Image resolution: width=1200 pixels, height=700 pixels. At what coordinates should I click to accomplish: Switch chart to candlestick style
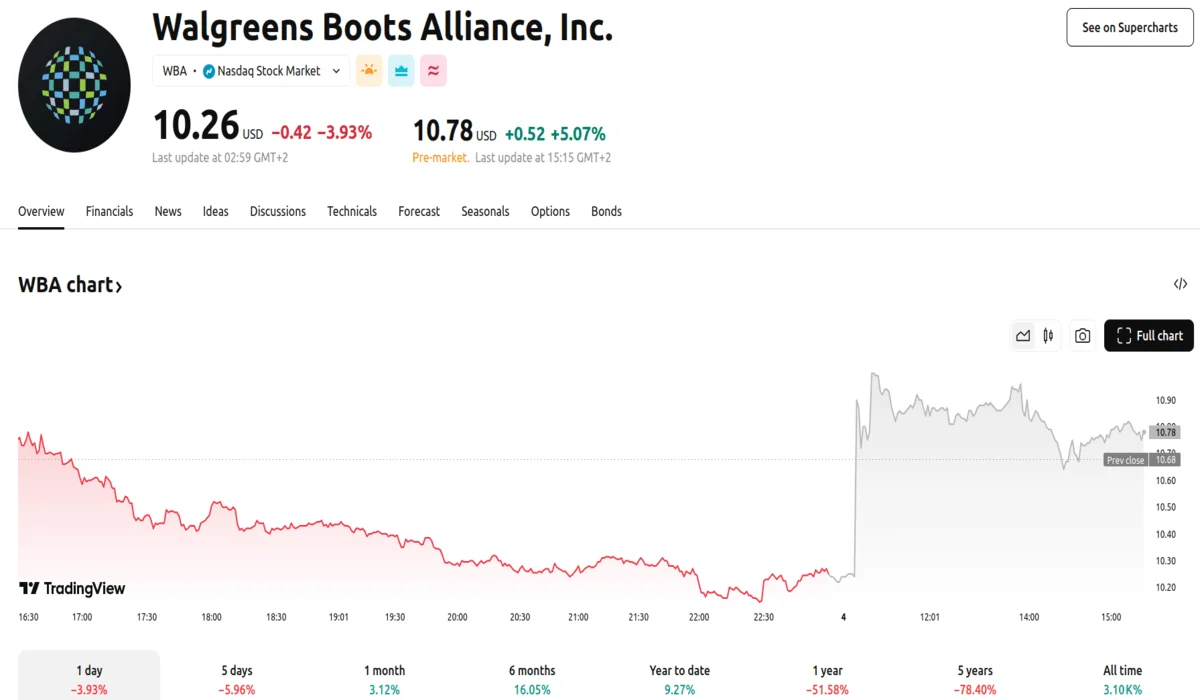pos(1048,336)
